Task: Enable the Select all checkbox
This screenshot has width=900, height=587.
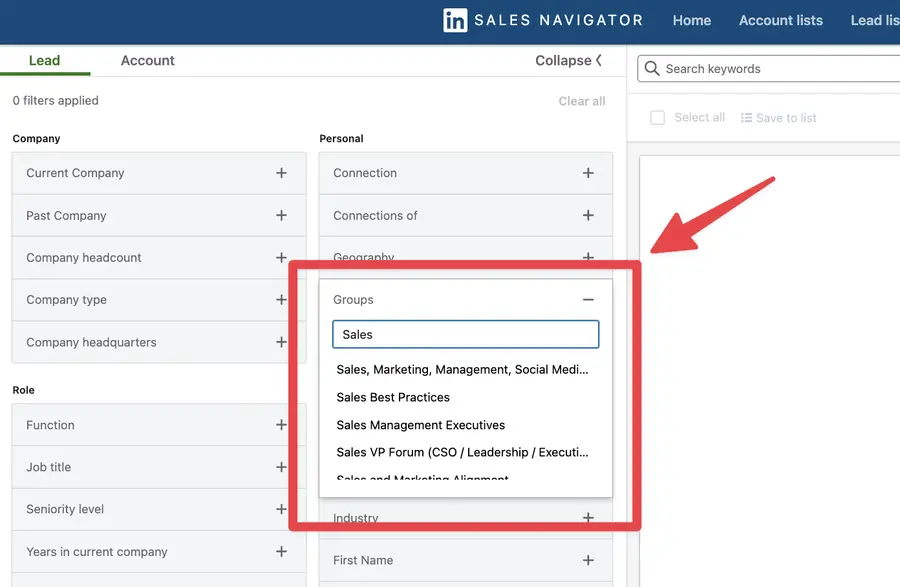Action: tap(657, 117)
